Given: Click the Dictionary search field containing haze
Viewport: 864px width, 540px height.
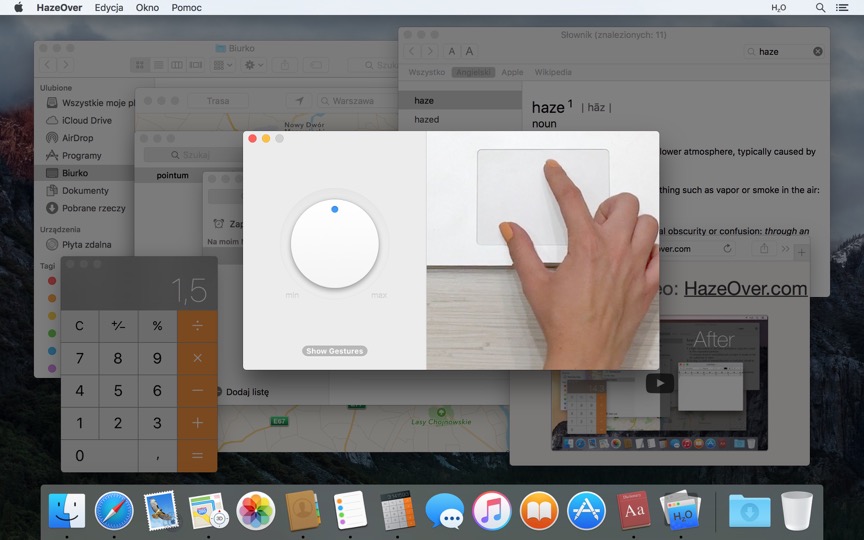Looking at the screenshot, I should (785, 51).
